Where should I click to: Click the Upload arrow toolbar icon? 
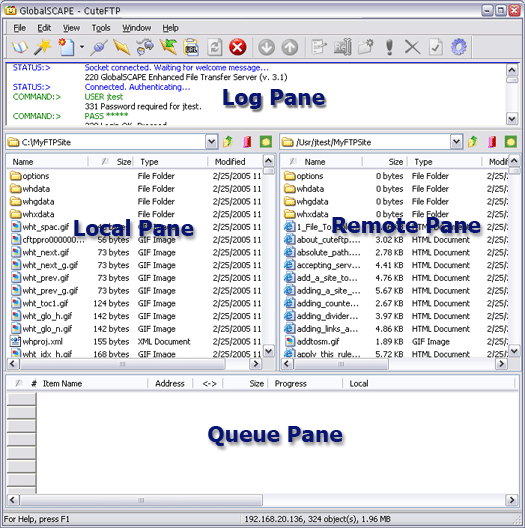(290, 47)
